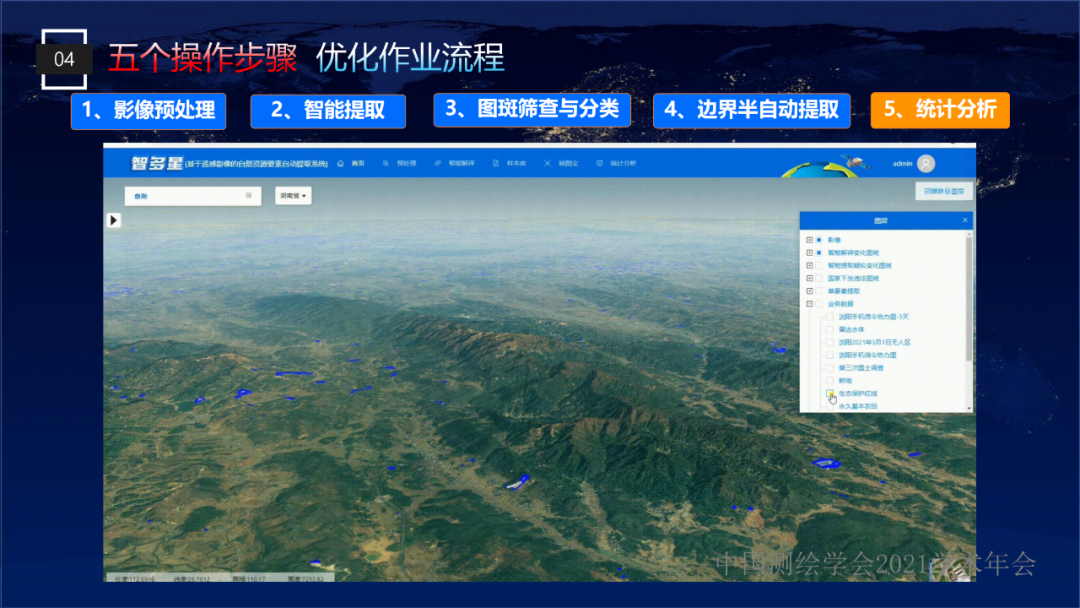Screen dimensions: 1080x608
Task: Enable the 生态保护红线 layer checkbox
Action: pyautogui.click(x=829, y=394)
